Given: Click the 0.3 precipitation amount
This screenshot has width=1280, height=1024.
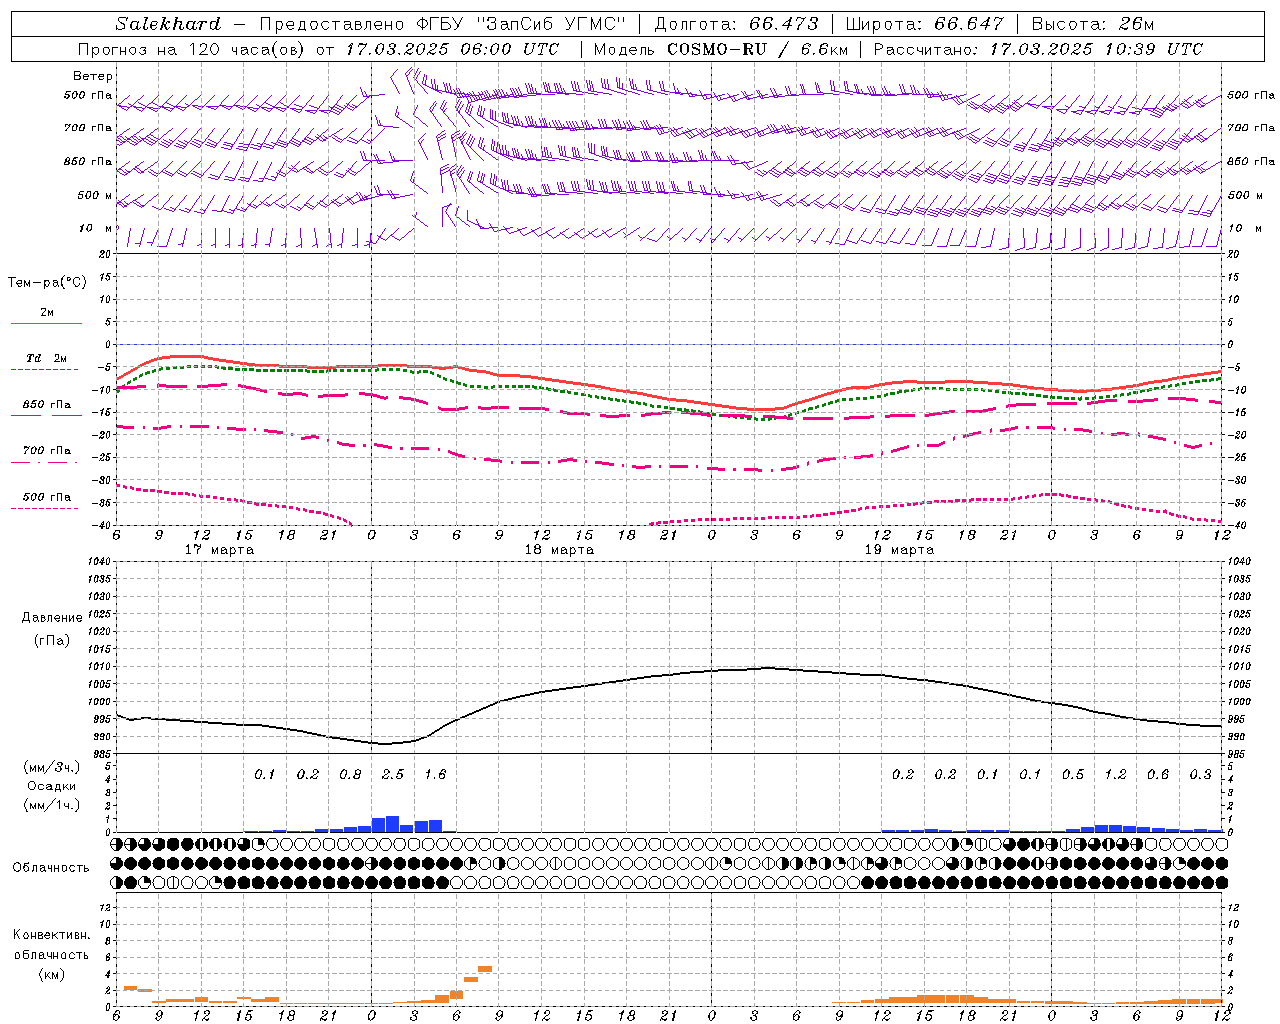Looking at the screenshot, I should click(x=1201, y=775).
